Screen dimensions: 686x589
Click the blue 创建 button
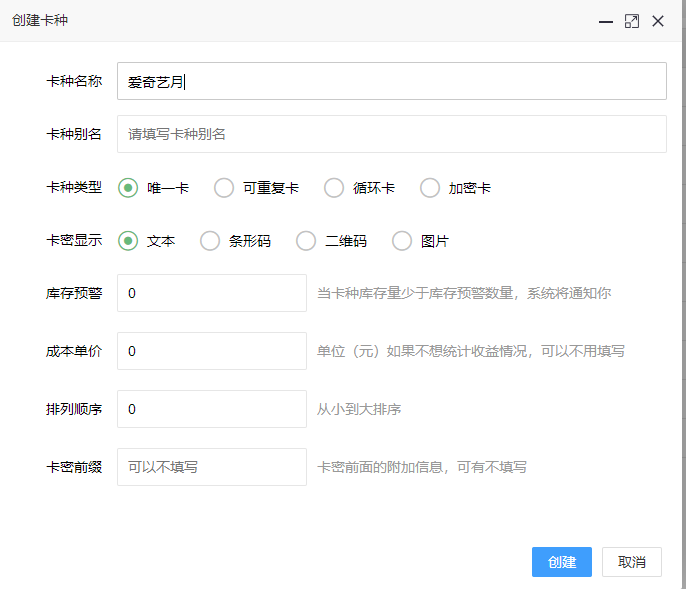coord(562,562)
